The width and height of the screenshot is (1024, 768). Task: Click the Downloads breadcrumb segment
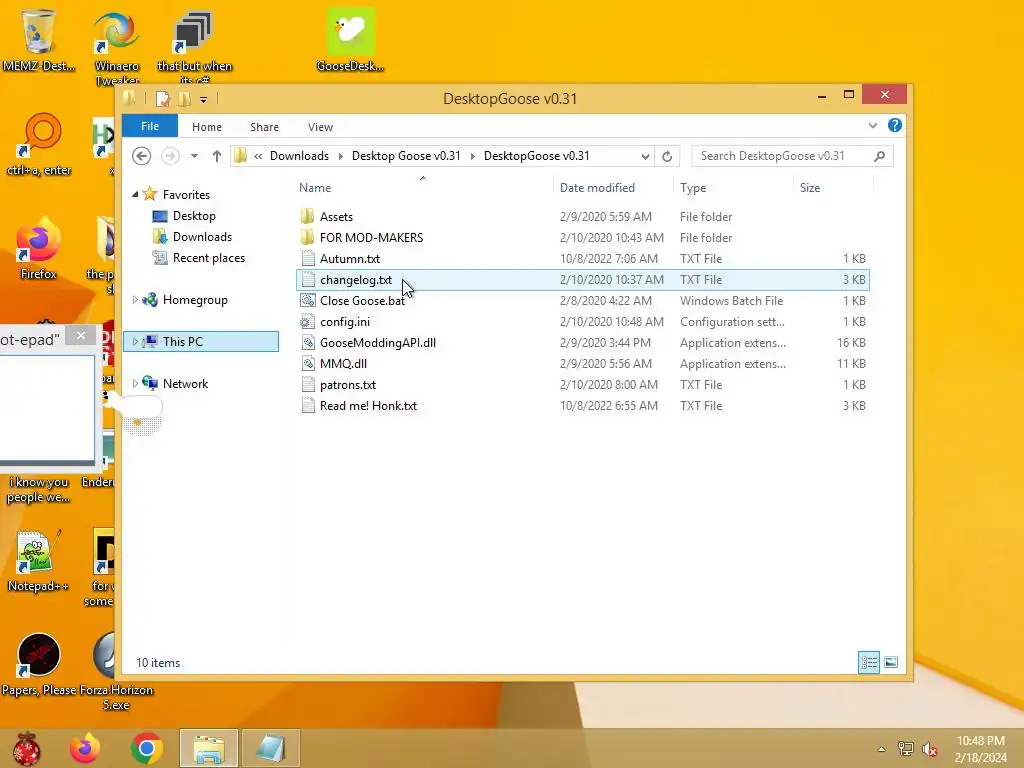(299, 155)
